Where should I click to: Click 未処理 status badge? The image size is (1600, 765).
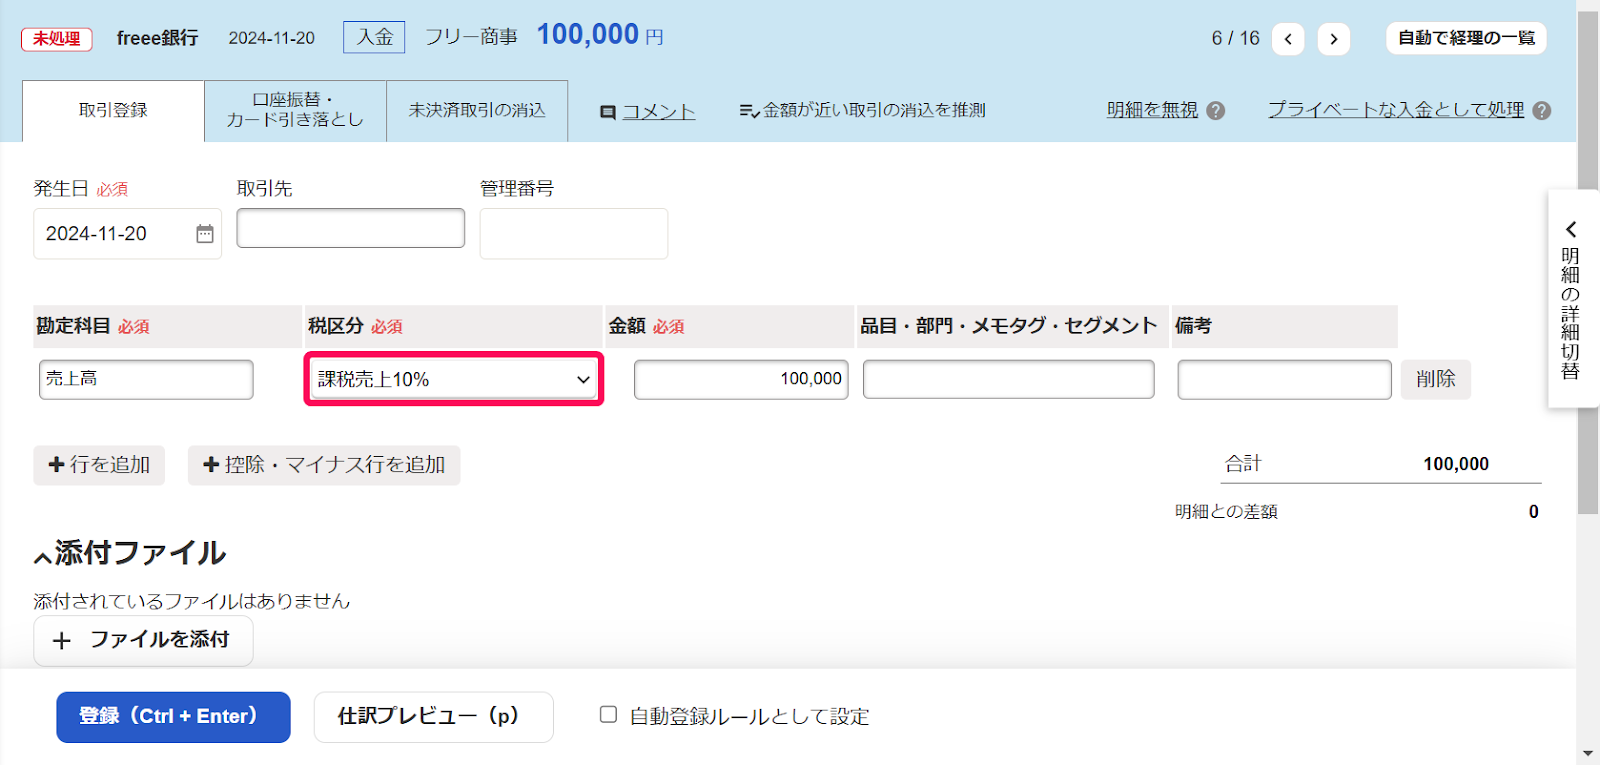57,39
